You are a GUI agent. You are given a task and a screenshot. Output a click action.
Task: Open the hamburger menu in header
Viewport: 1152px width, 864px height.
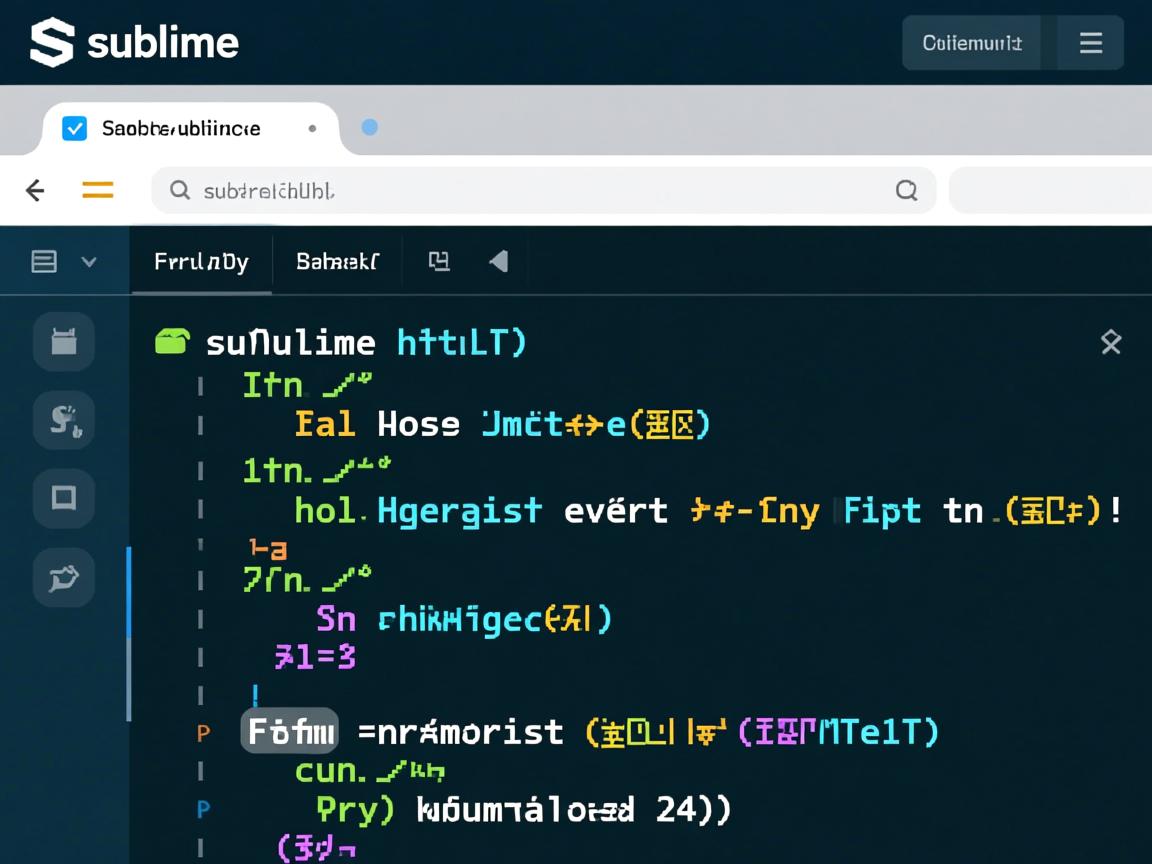tap(1090, 43)
